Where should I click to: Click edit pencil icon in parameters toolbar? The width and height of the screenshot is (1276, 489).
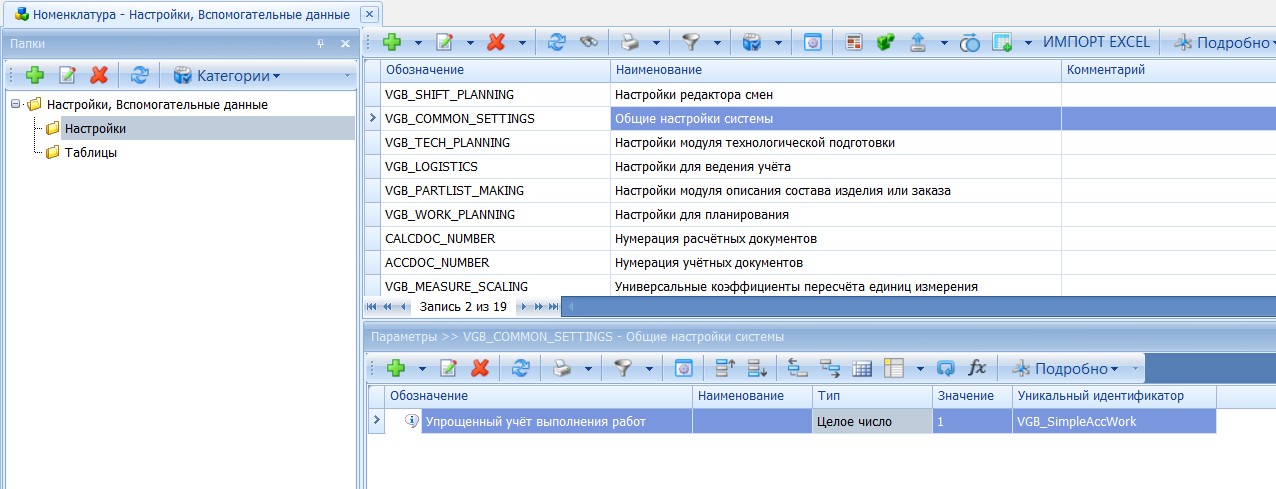point(449,368)
